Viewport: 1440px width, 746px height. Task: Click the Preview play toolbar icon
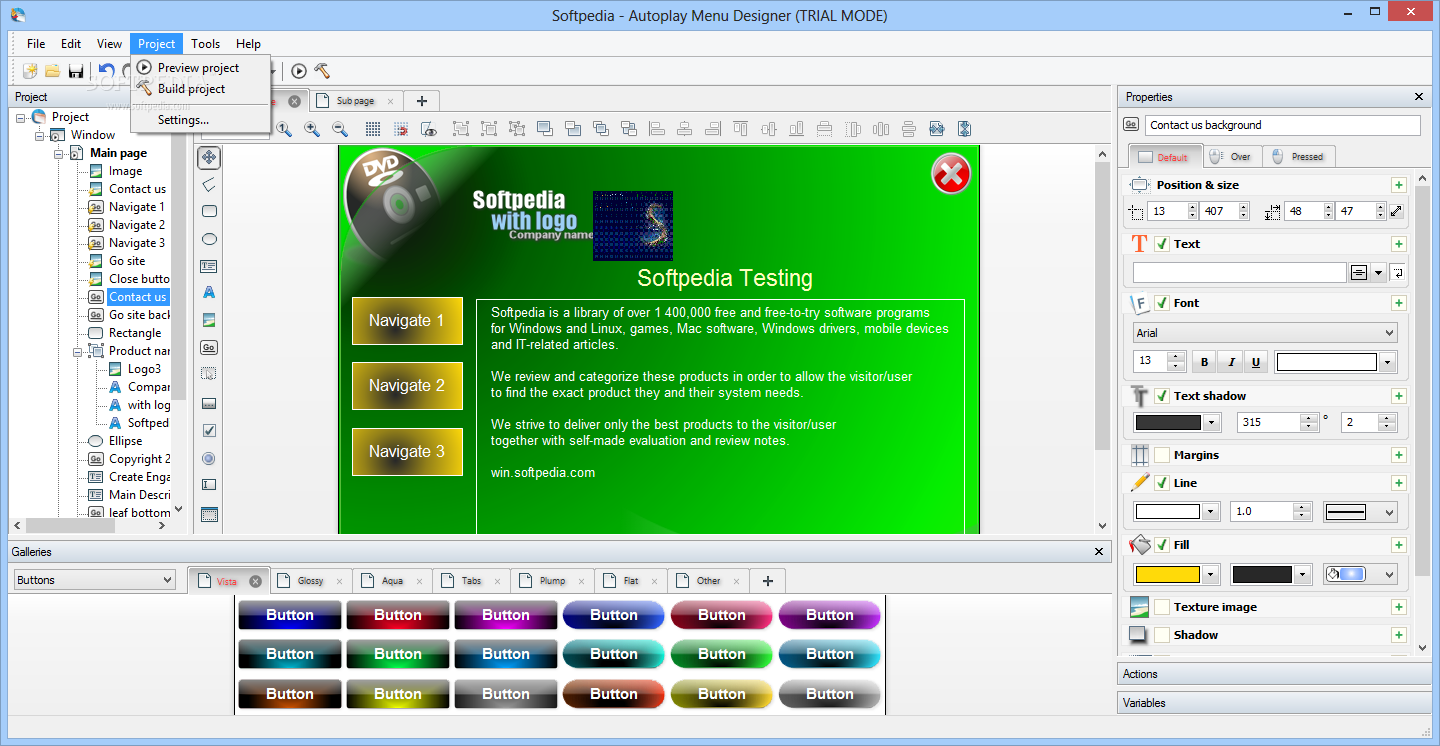pyautogui.click(x=298, y=71)
